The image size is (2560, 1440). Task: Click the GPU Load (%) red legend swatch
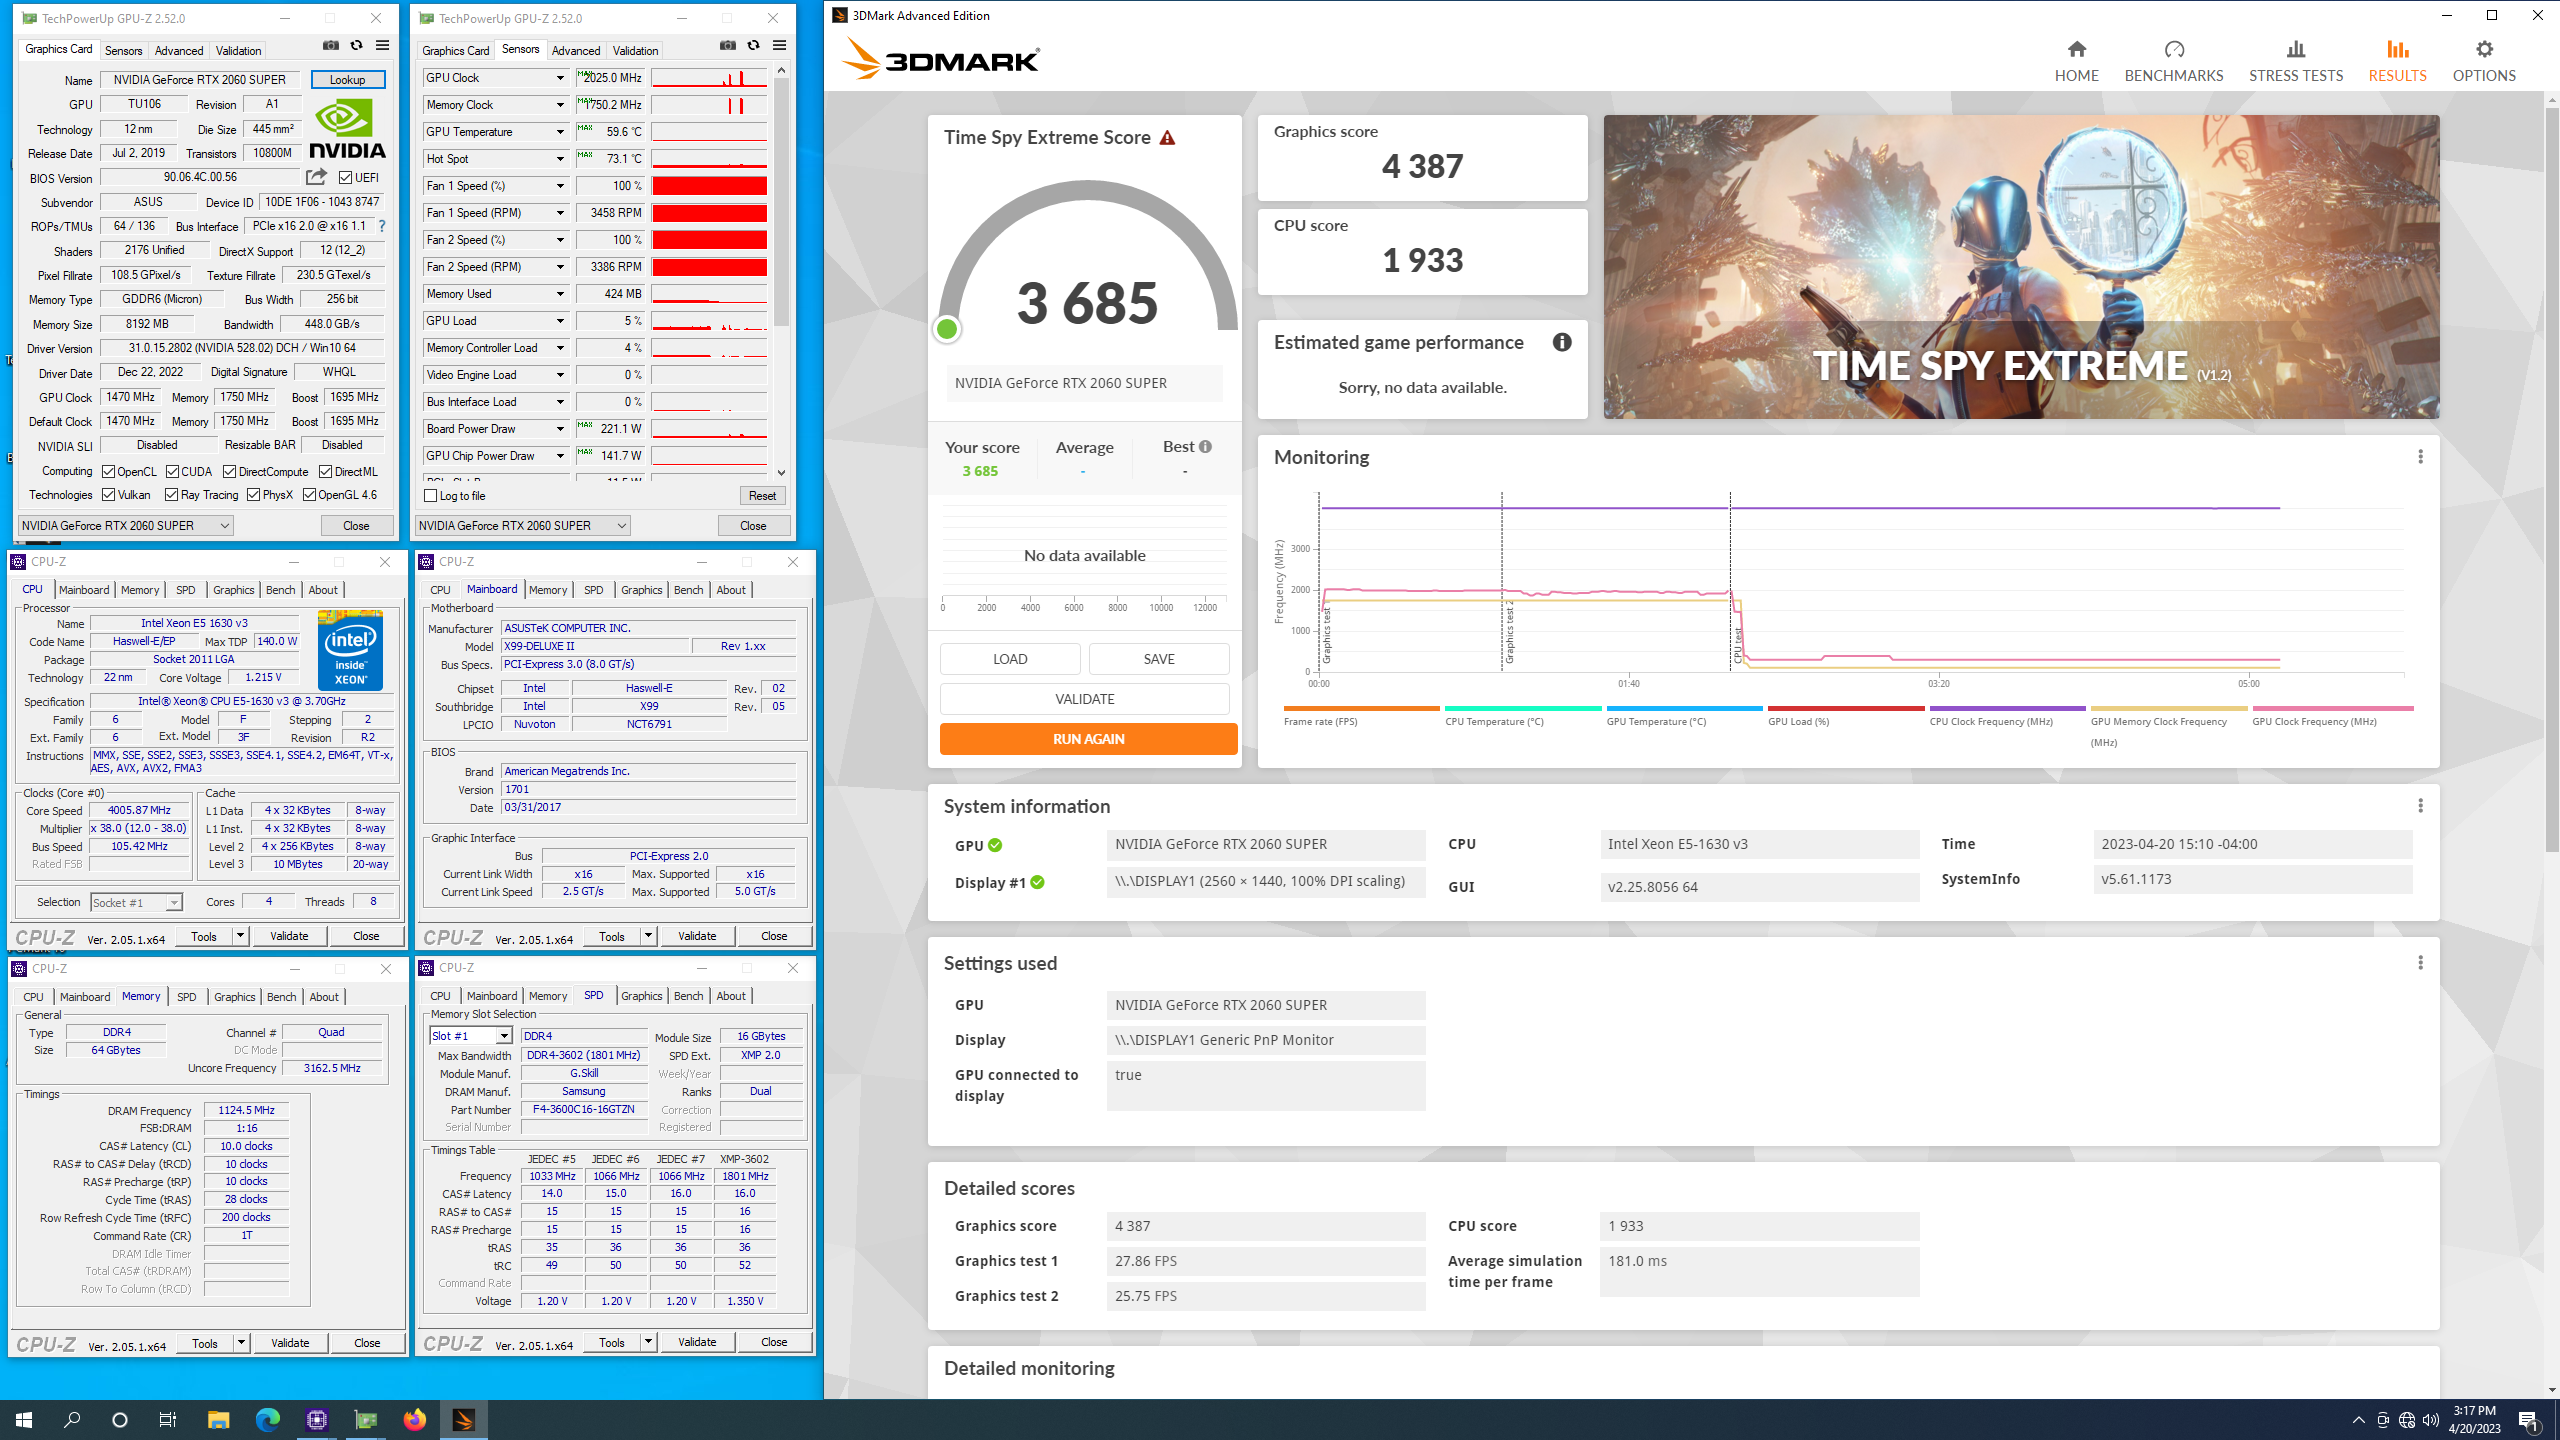click(x=1845, y=709)
